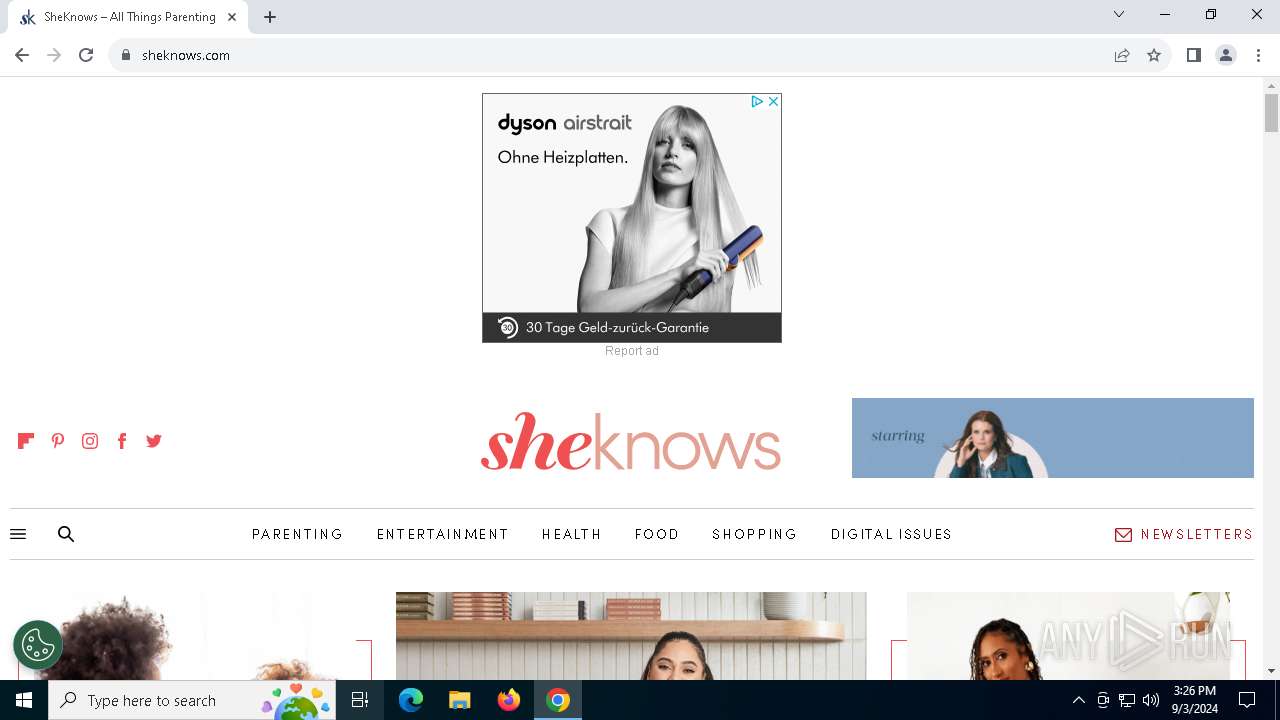Image resolution: width=1280 pixels, height=720 pixels.
Task: Open Chrome's three-dot menu
Action: (x=1258, y=55)
